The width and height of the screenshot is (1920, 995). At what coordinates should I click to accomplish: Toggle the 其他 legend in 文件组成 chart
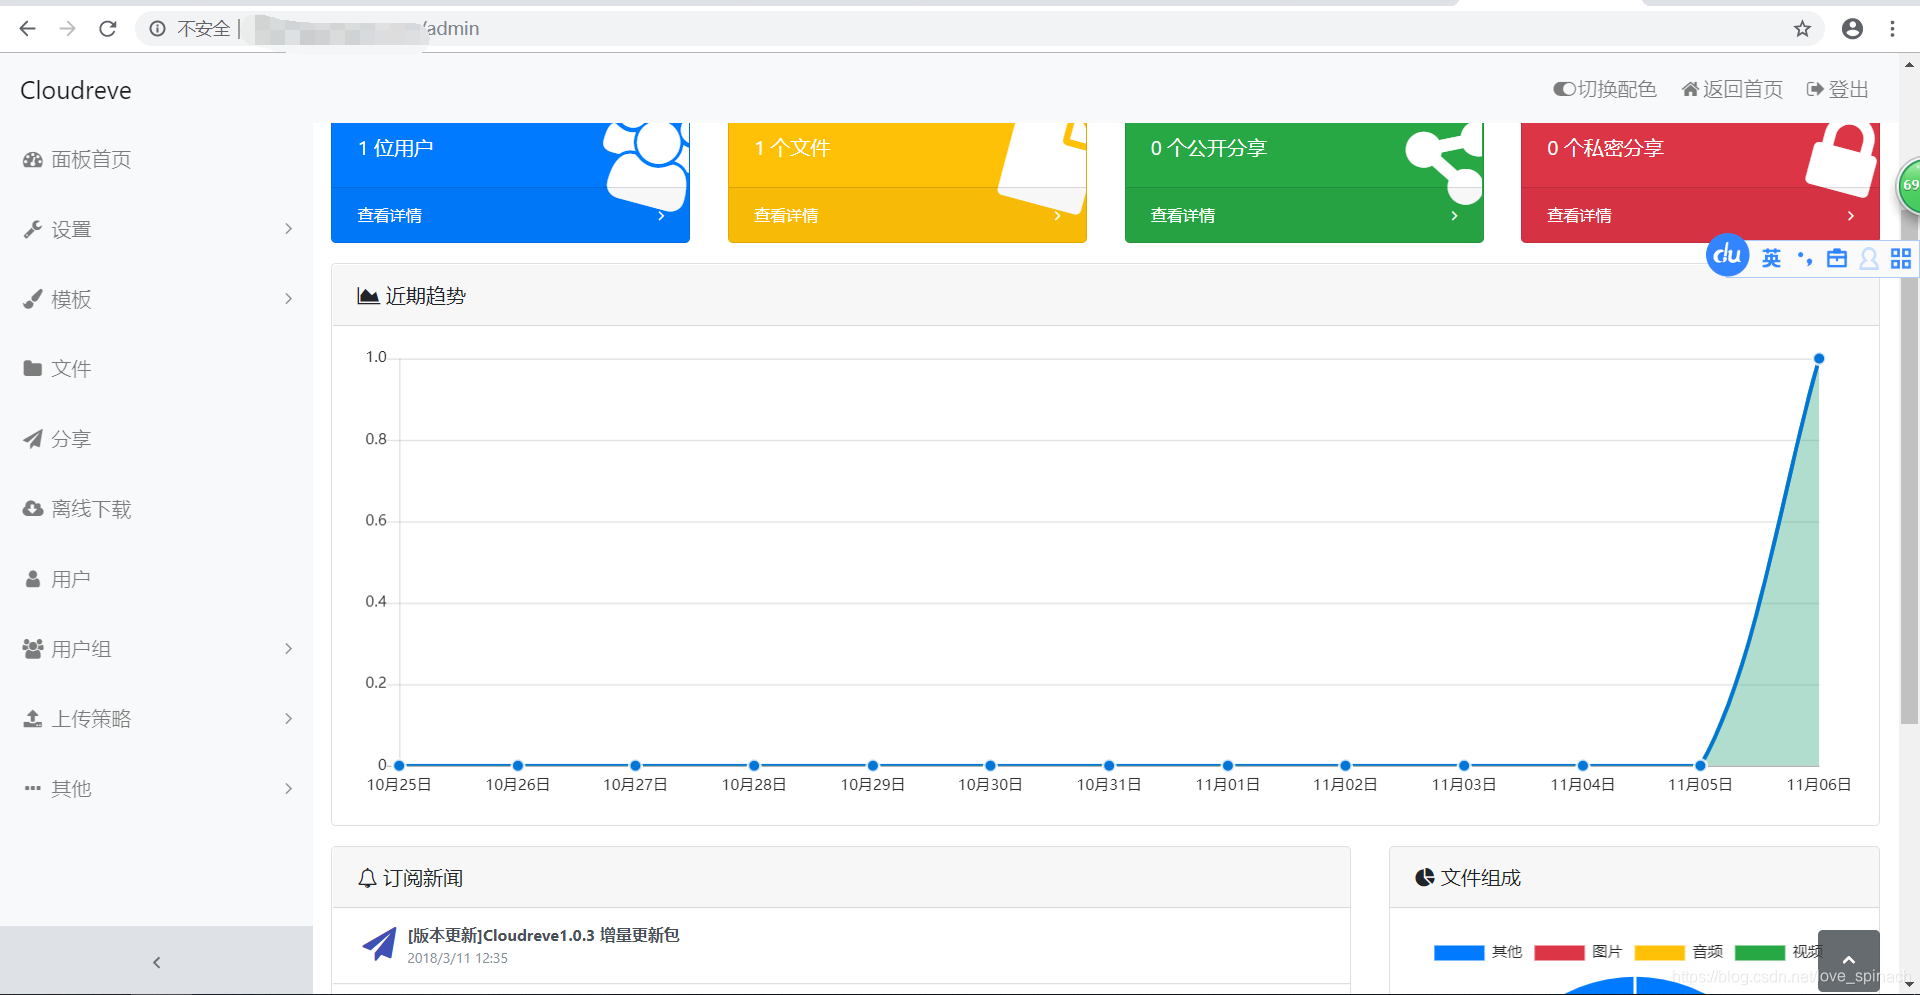[1478, 952]
